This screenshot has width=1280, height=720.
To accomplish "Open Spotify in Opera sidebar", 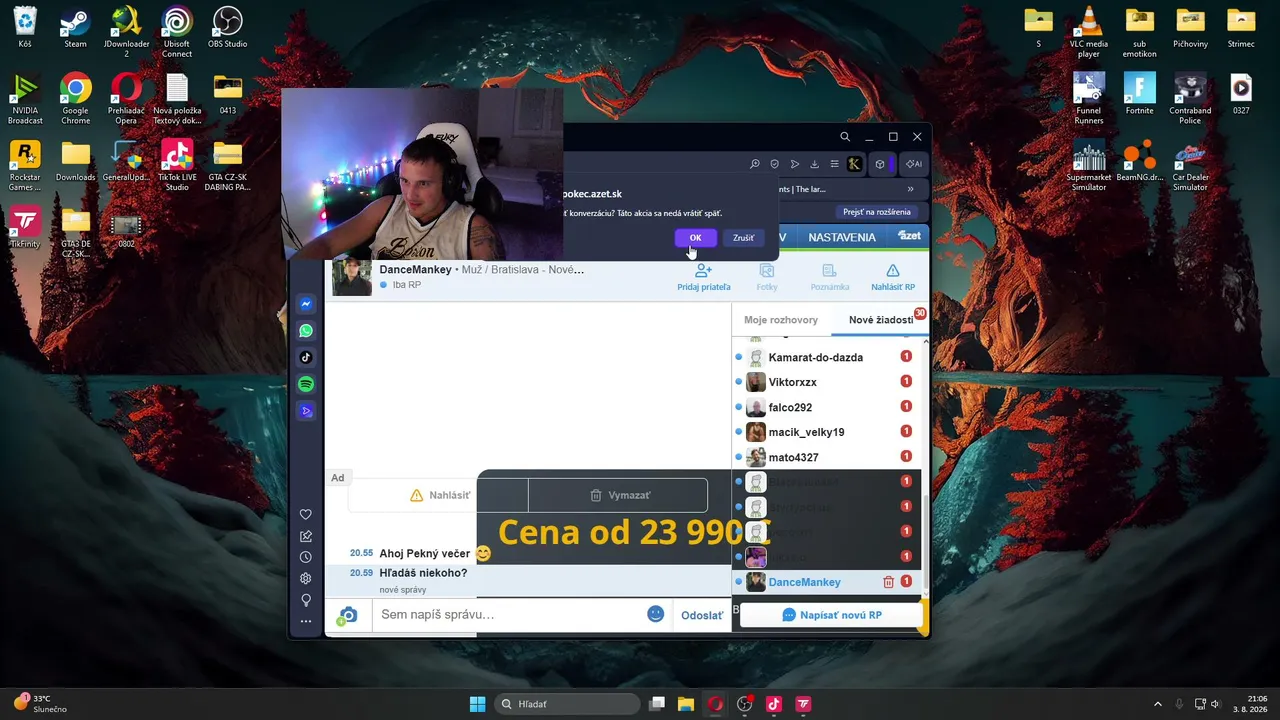I will tap(306, 384).
